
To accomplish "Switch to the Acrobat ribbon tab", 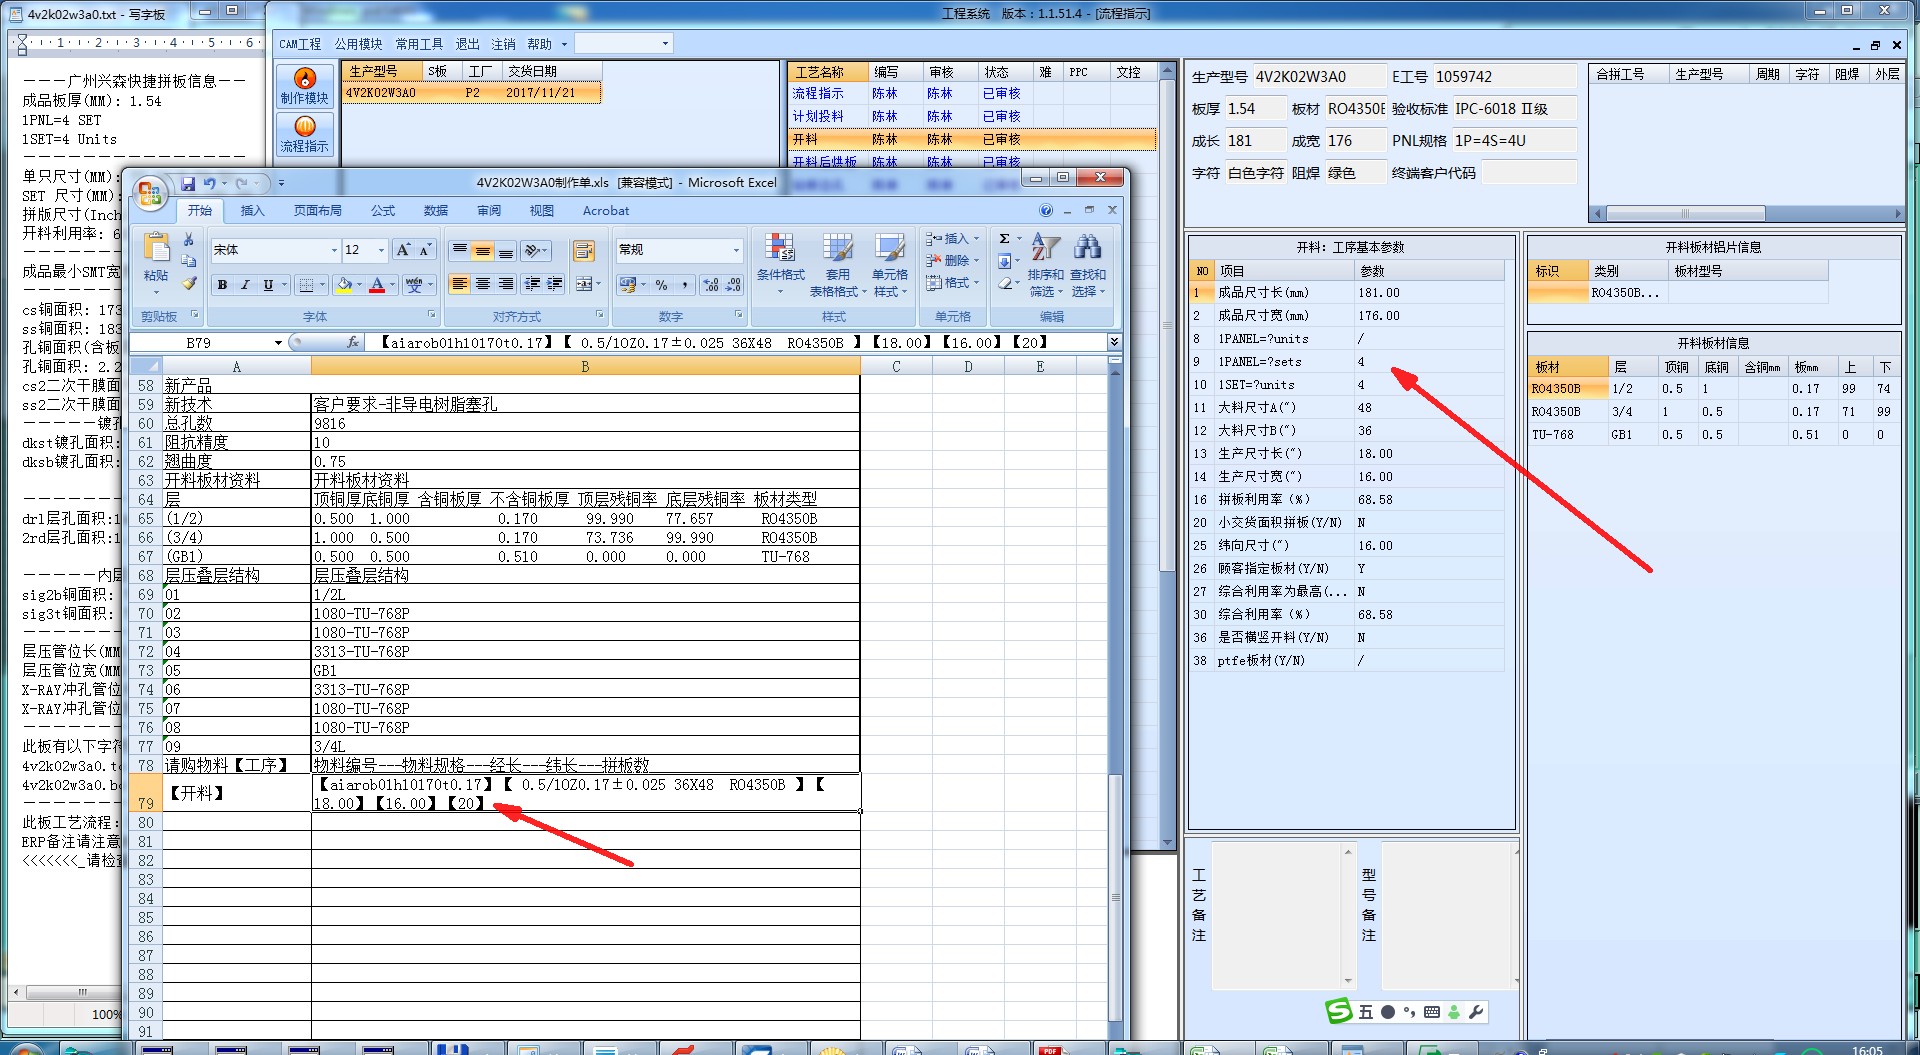I will click(605, 210).
